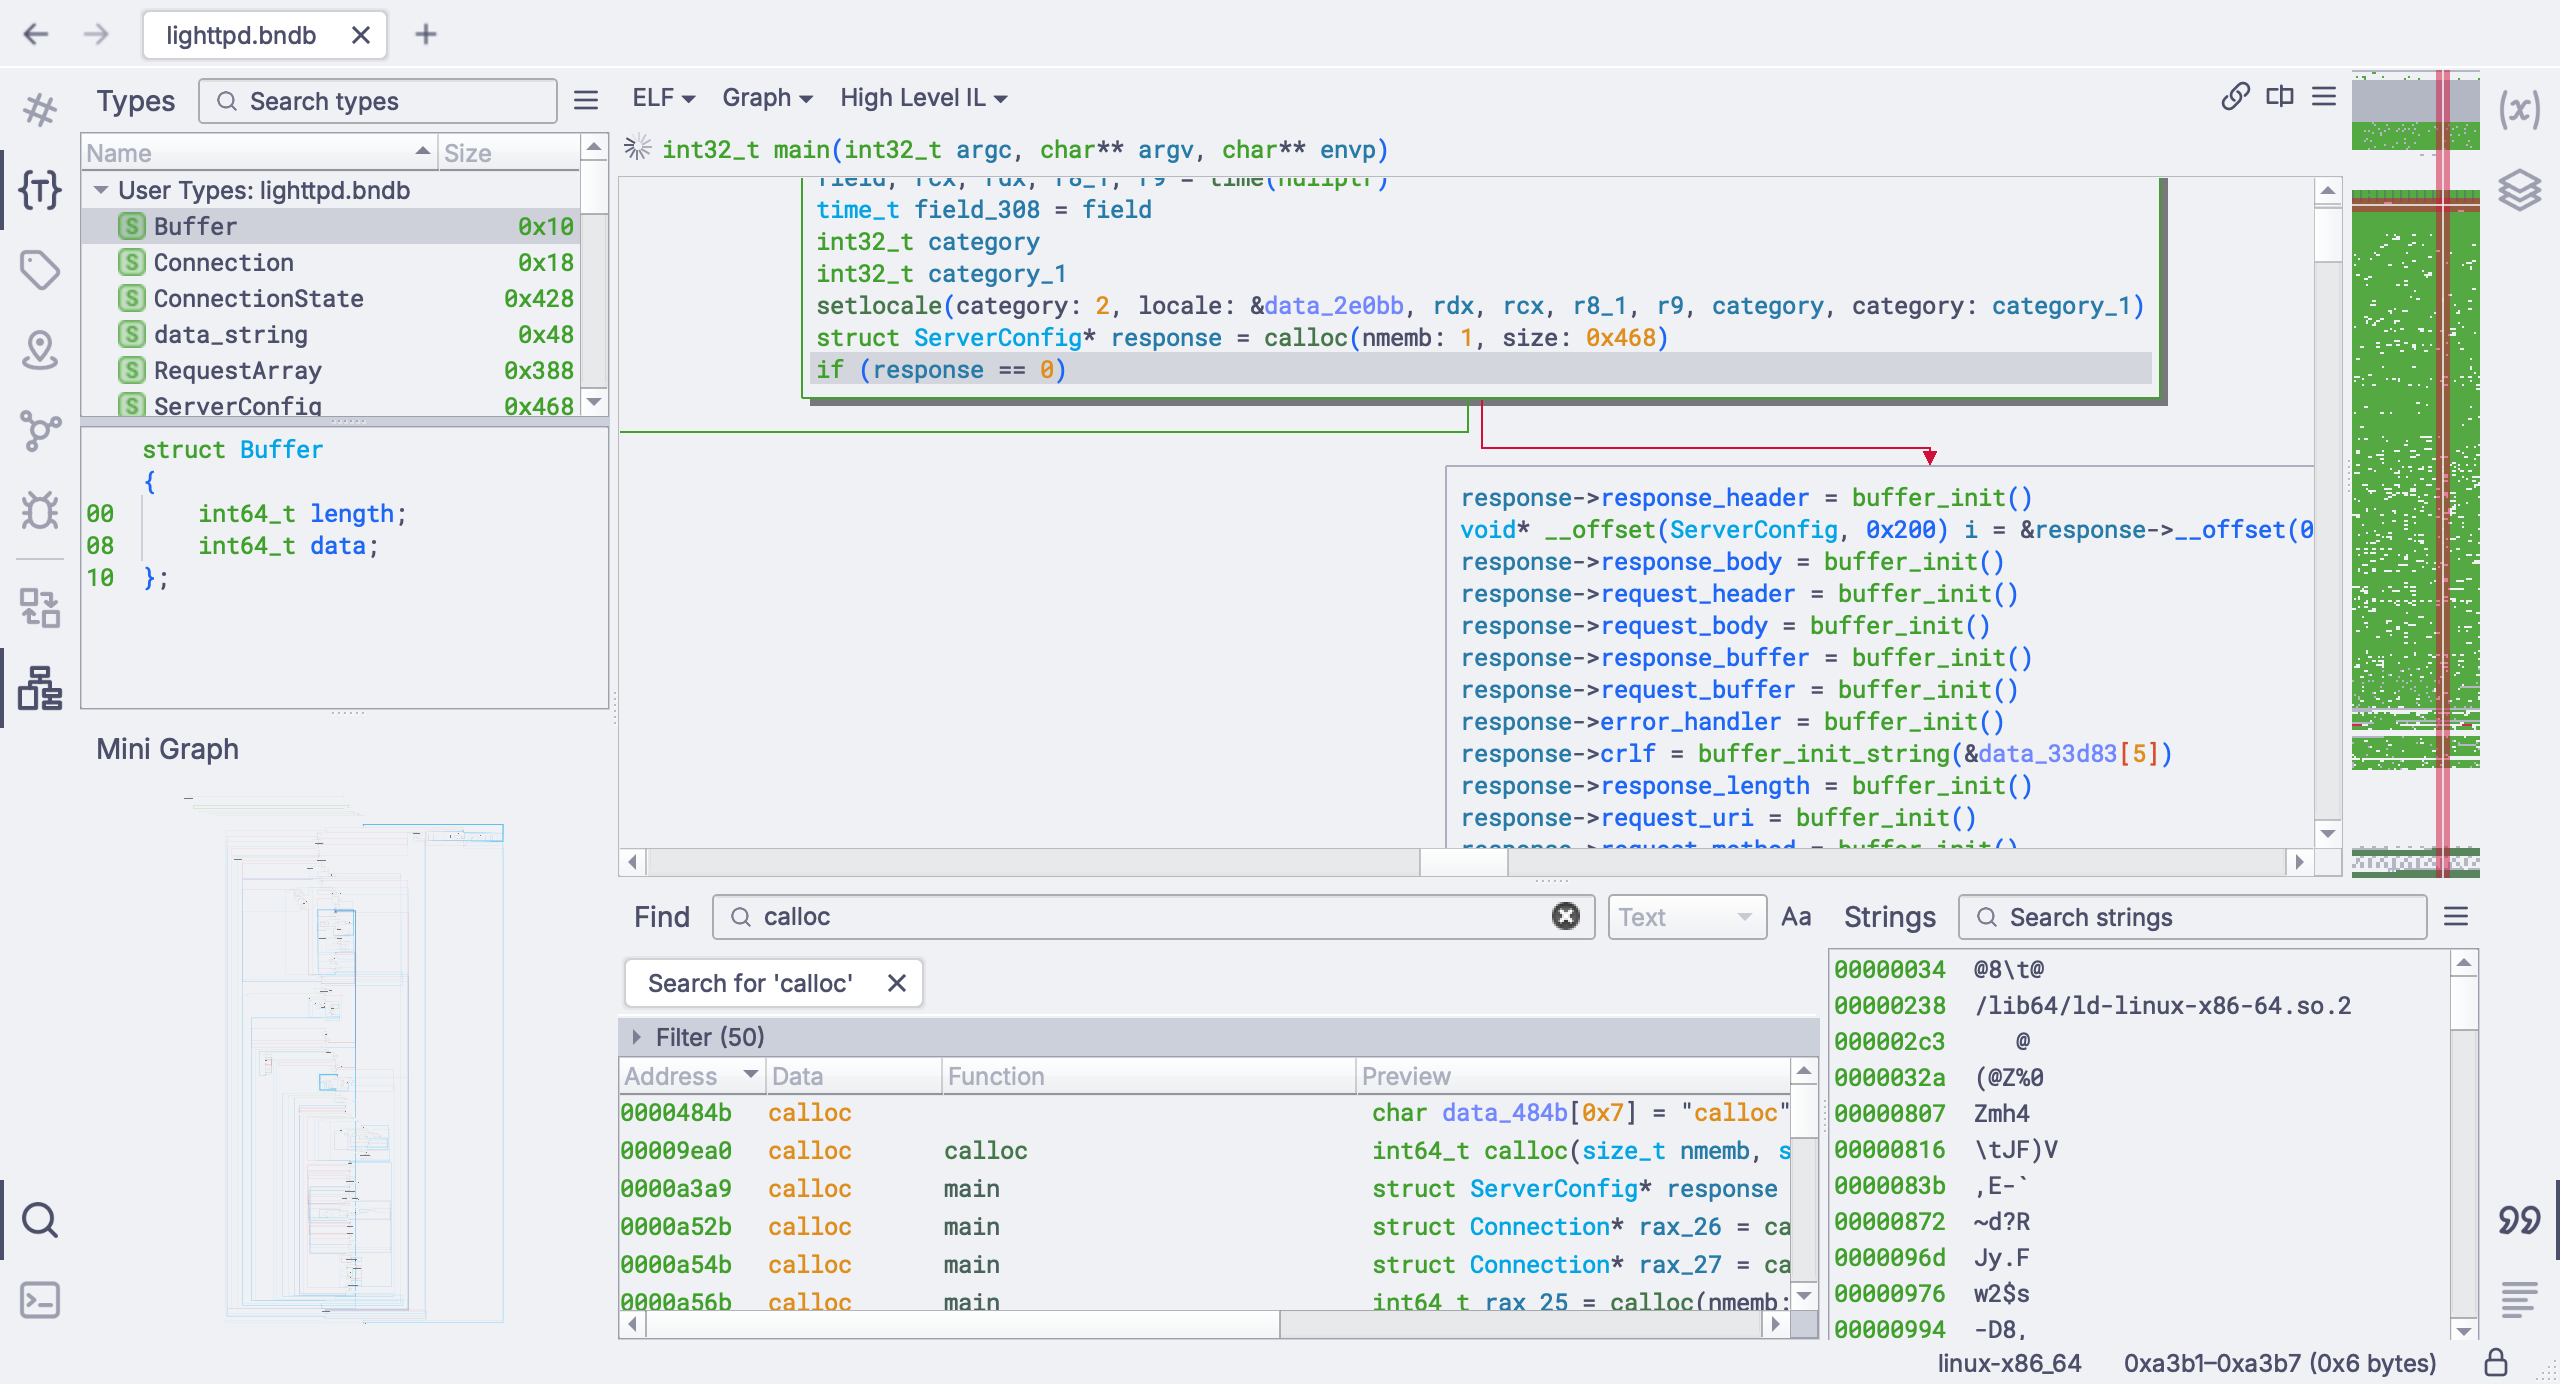Collapse User Types: lighttpd.bndb tree node
The width and height of the screenshot is (2560, 1384).
point(101,190)
